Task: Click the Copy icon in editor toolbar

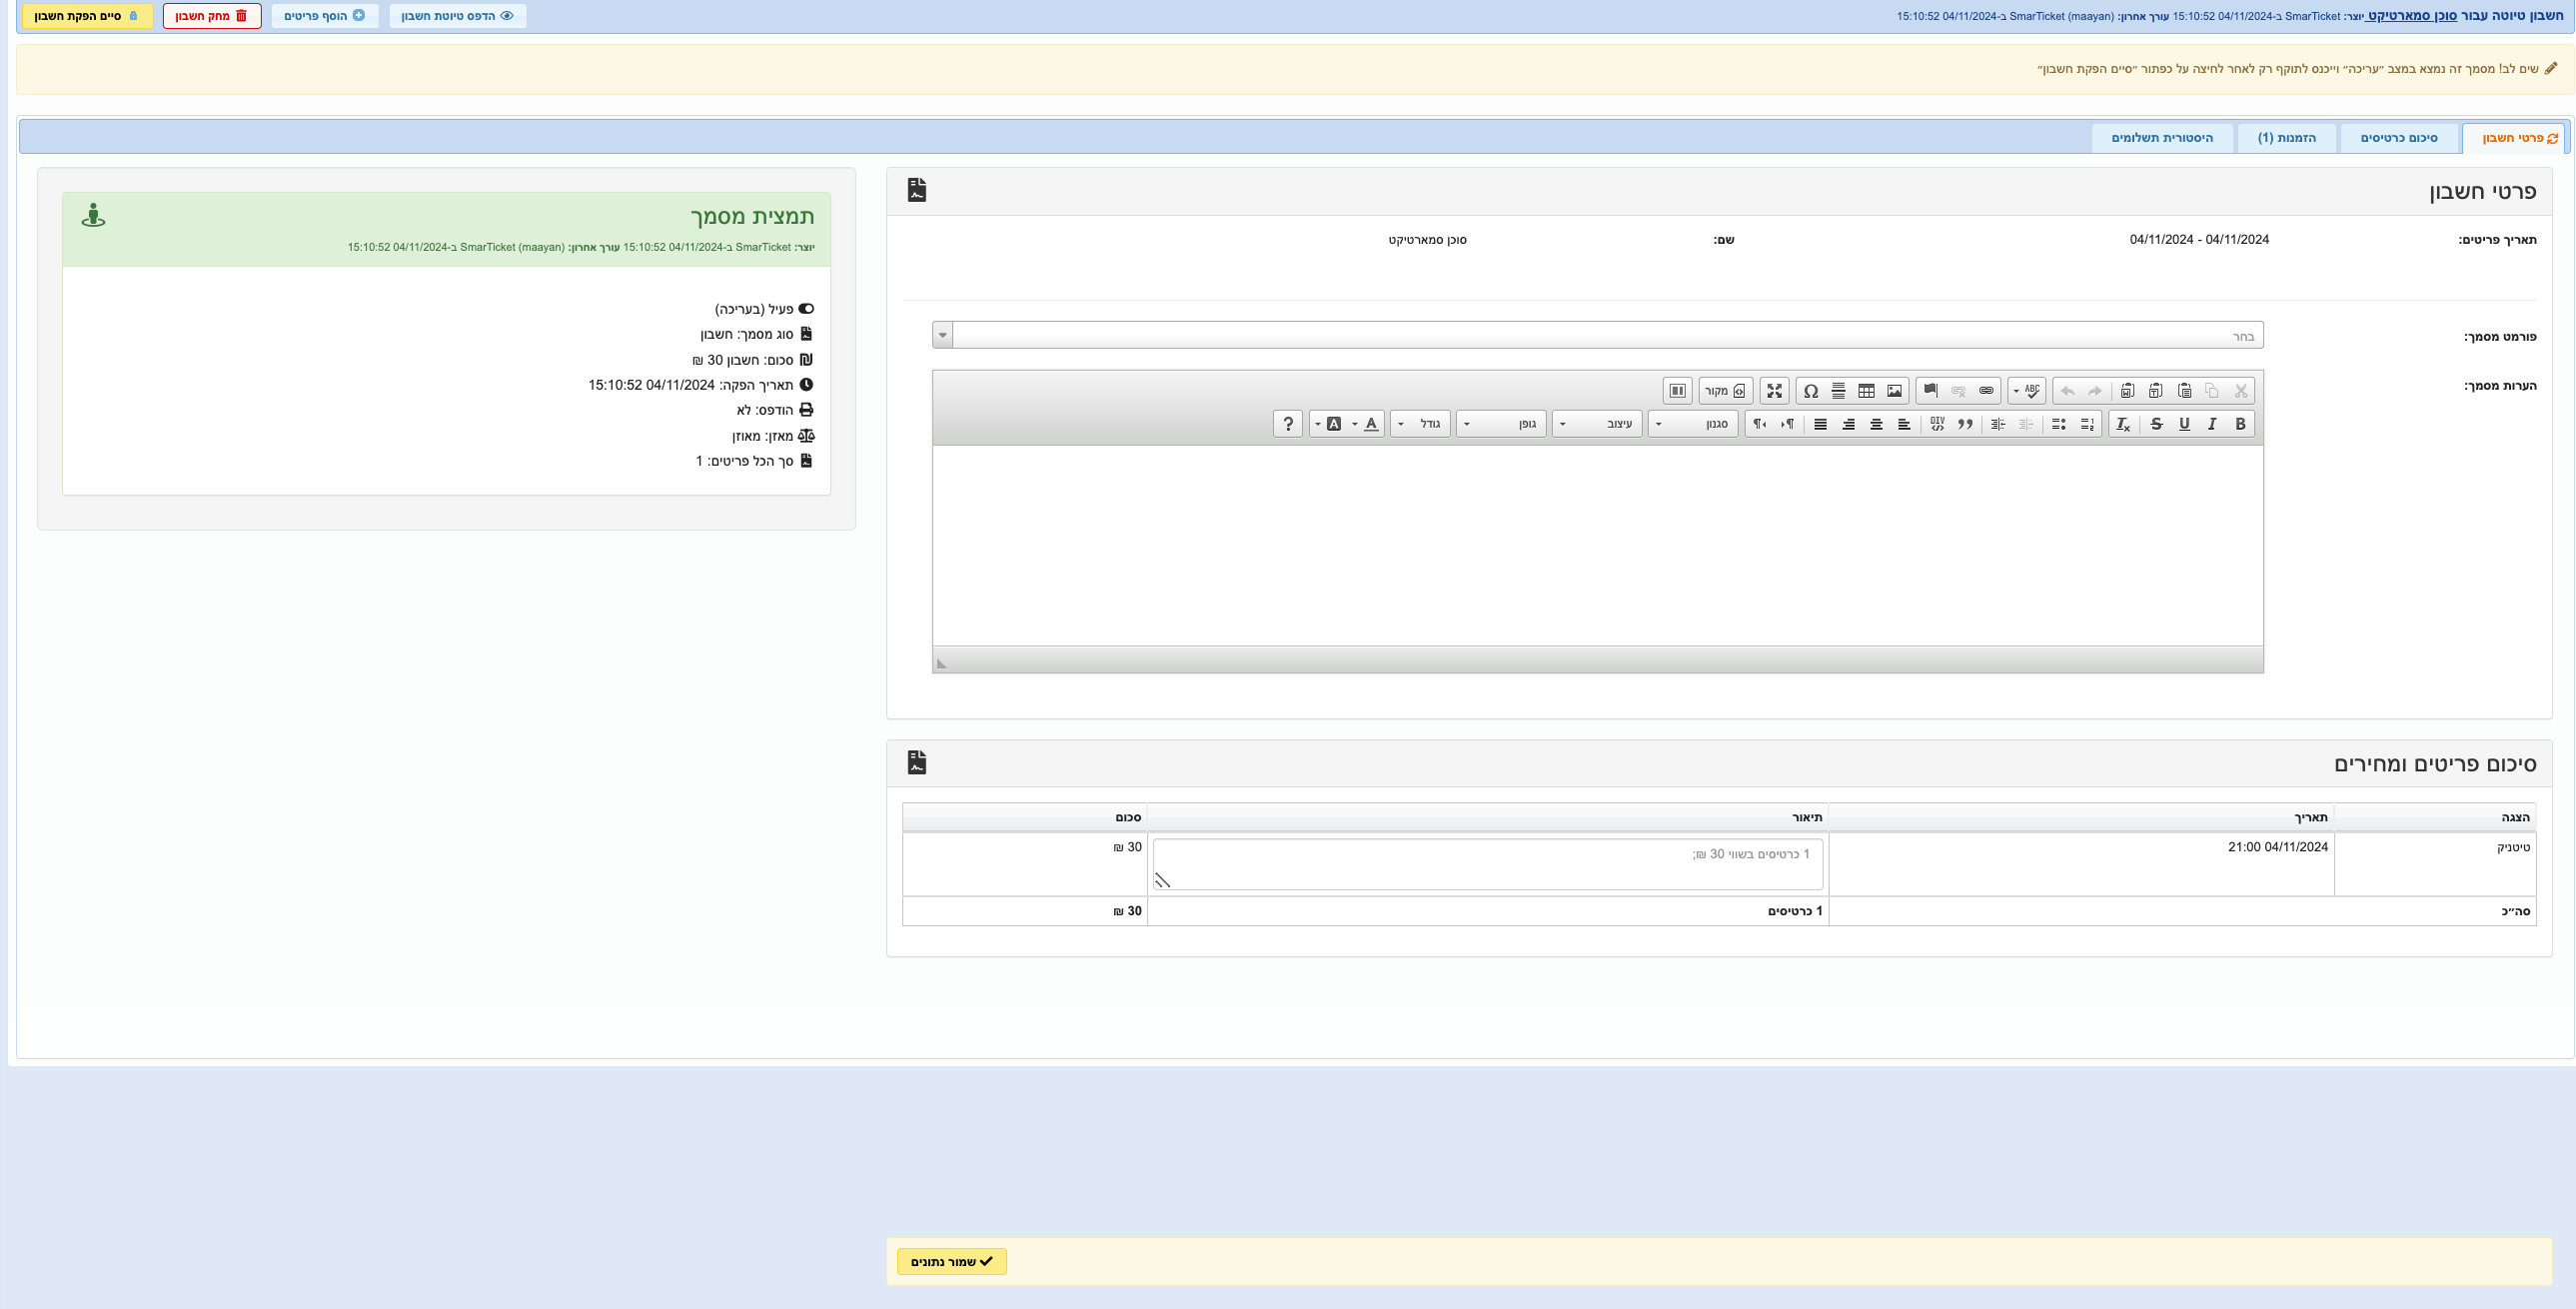Action: [x=2212, y=391]
